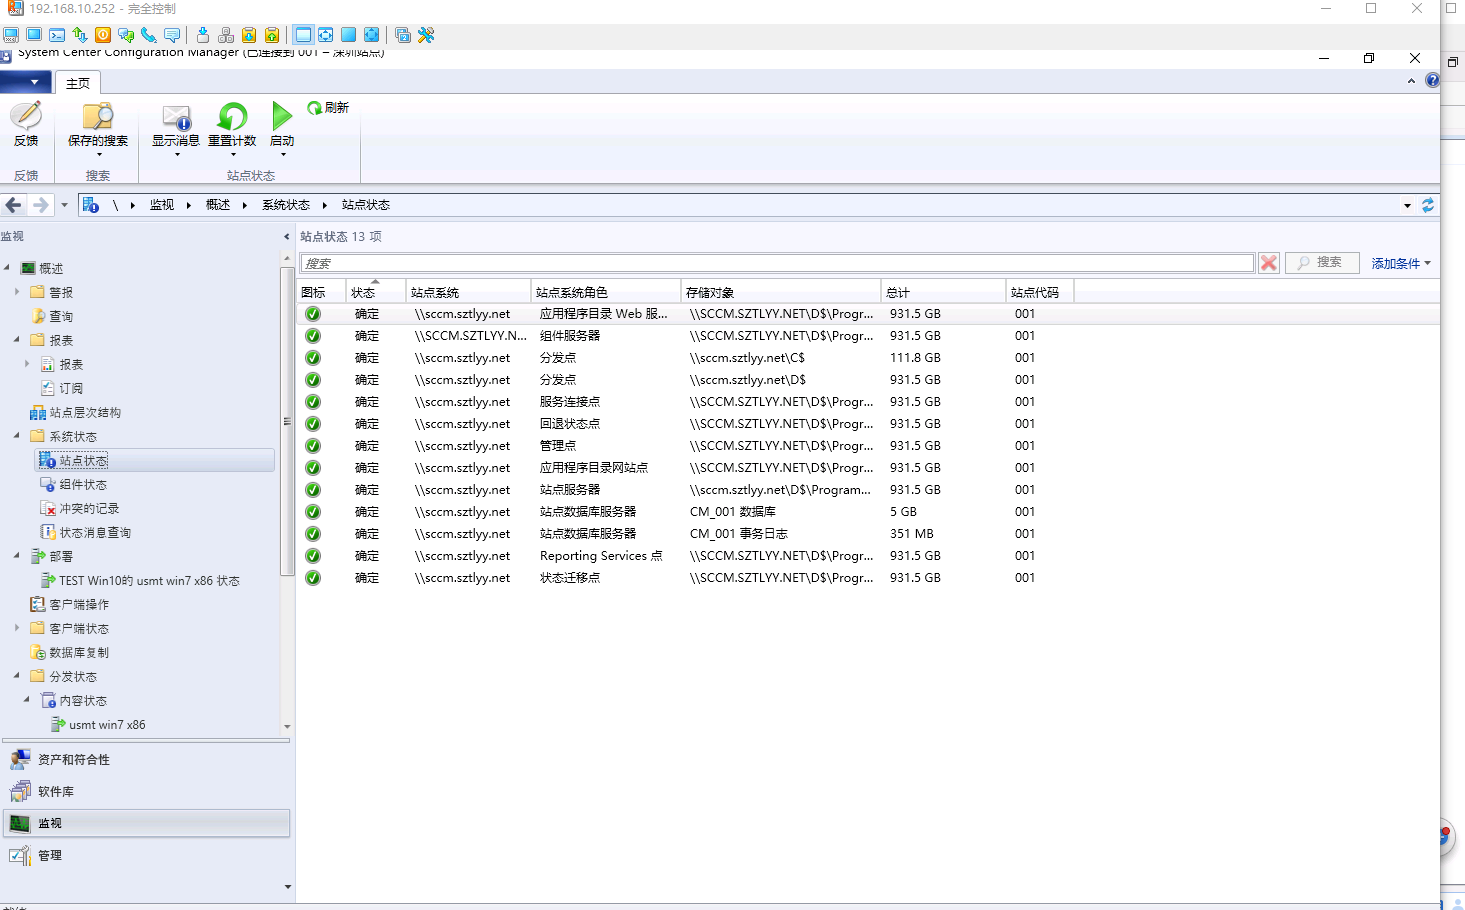Click Reset Counts (重置计数) ribbon button
The height and width of the screenshot is (910, 1465).
(232, 128)
